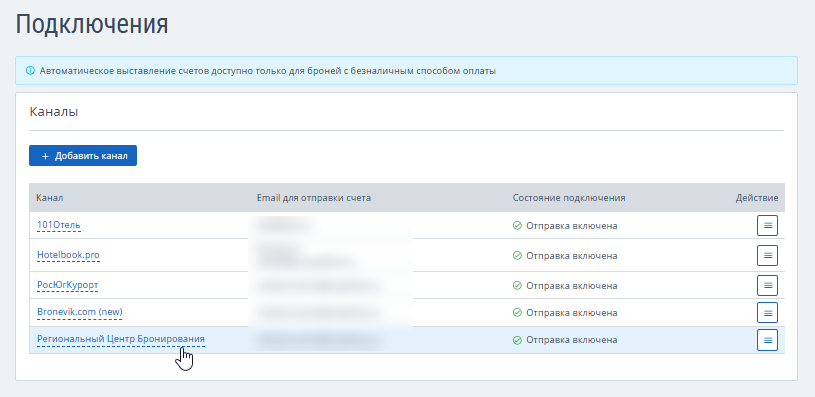Click Отправка включена status in РосЮгКурорт row
Image resolution: width=815 pixels, height=397 pixels.
(572, 286)
